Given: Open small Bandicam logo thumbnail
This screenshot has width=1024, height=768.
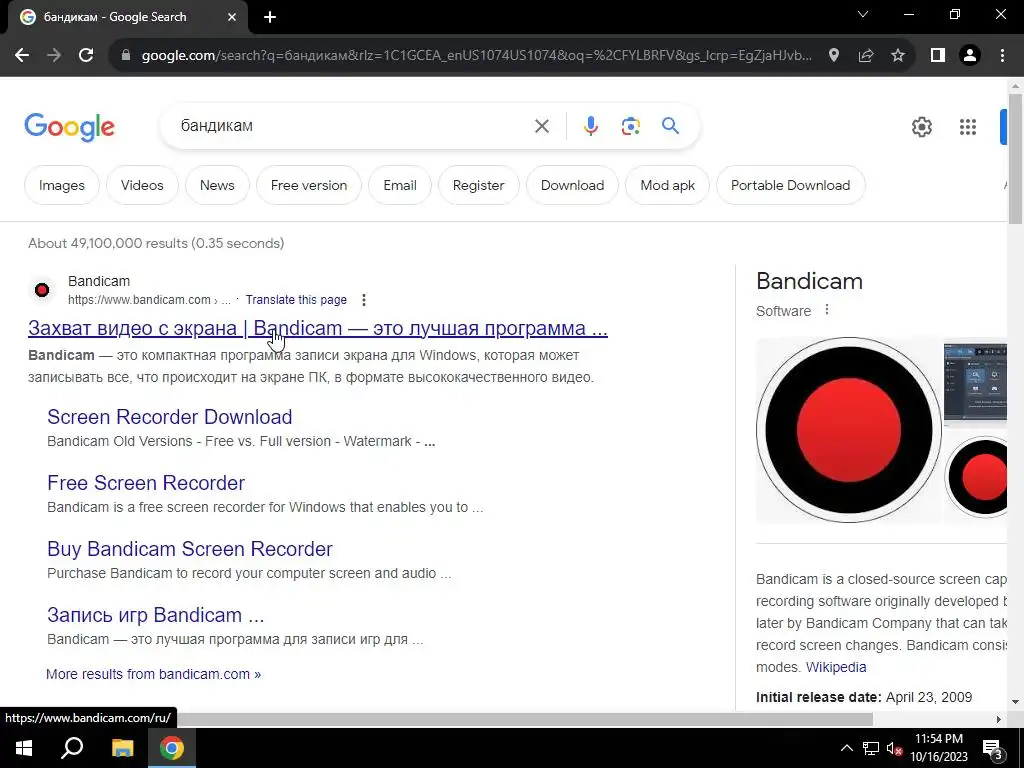Looking at the screenshot, I should (977, 477).
